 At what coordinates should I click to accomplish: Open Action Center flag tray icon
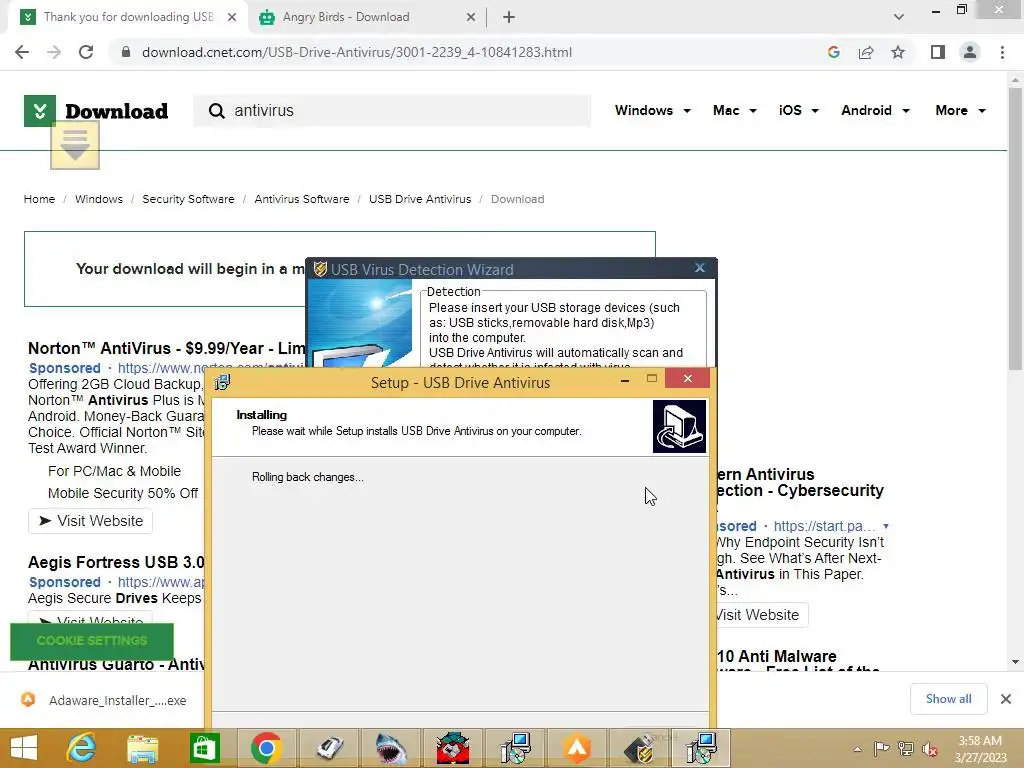tap(882, 748)
